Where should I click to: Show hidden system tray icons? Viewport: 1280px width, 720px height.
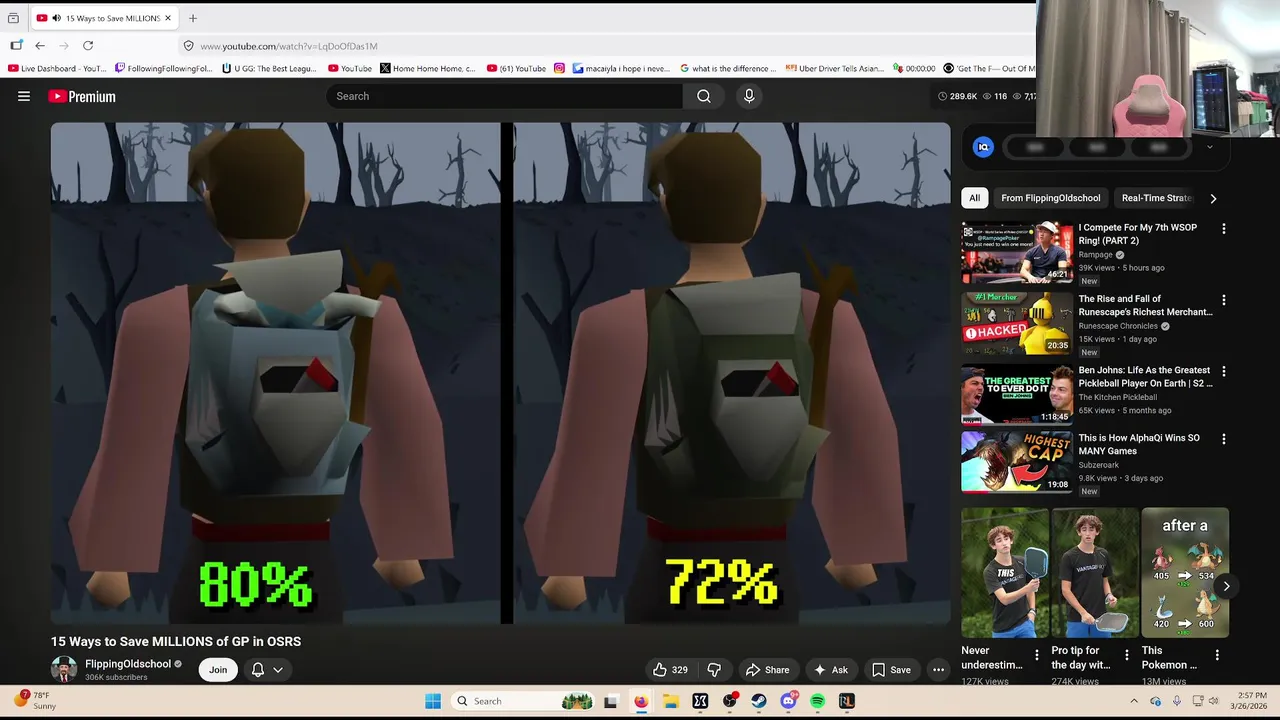click(x=1134, y=701)
